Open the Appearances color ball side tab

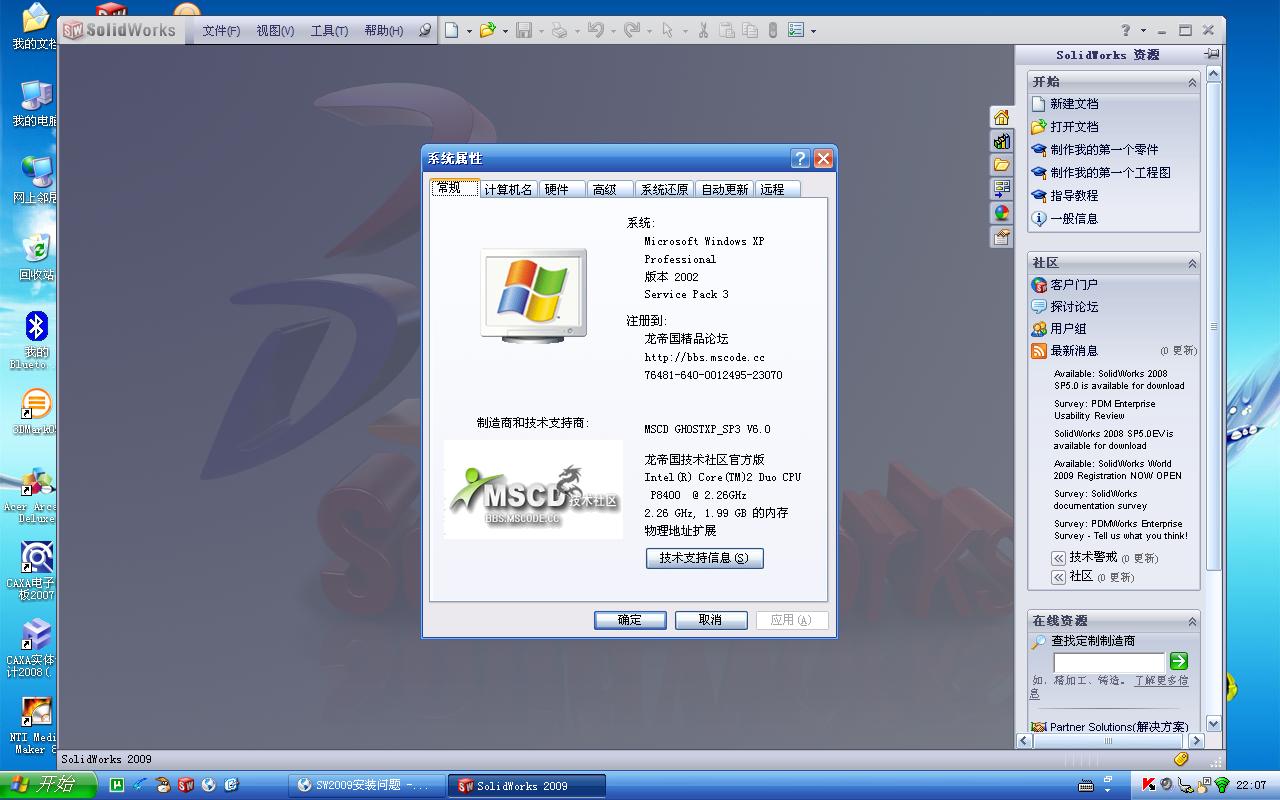1001,213
